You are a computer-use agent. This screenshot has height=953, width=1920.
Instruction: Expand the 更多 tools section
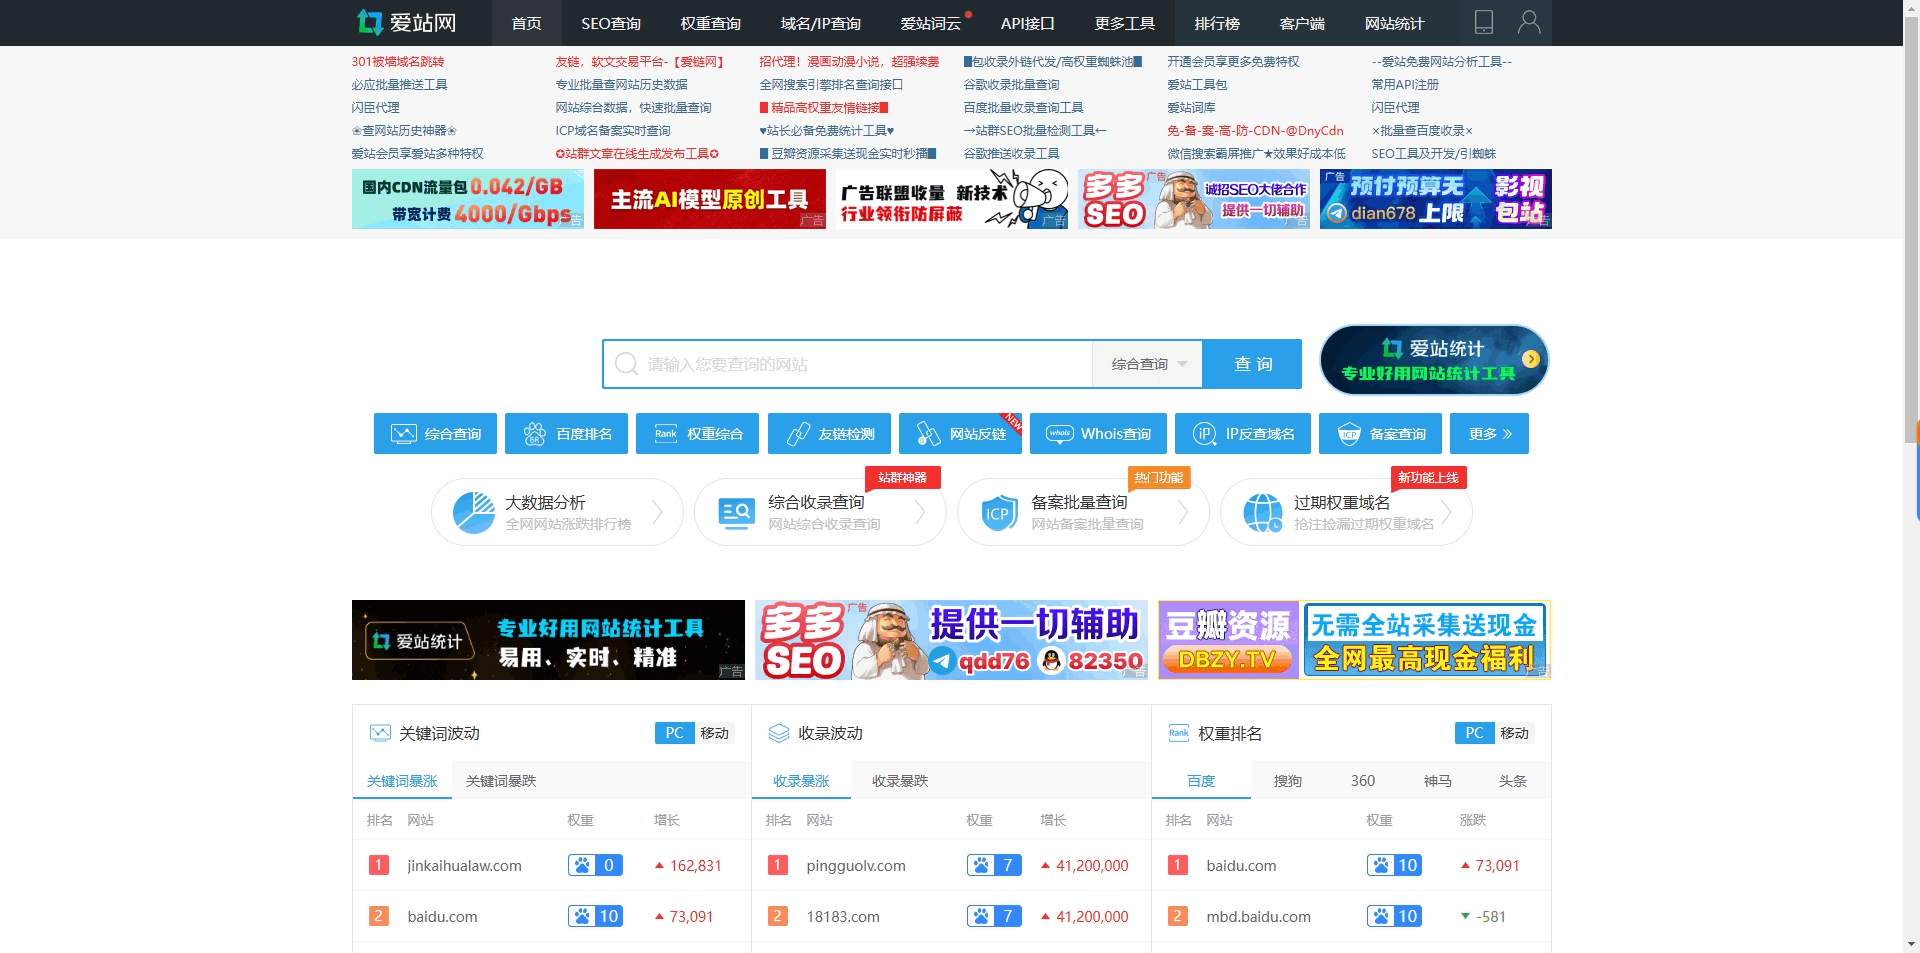pos(1488,433)
